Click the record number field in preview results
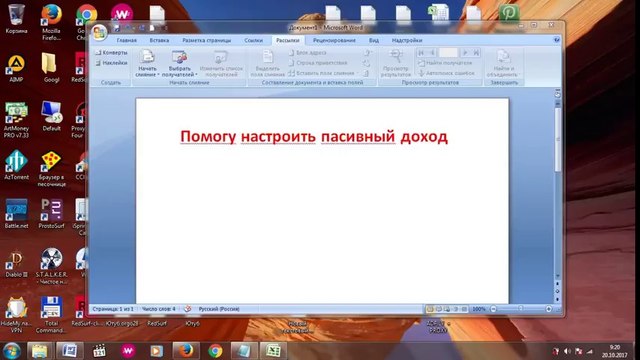This screenshot has width=640, height=360. coord(448,53)
